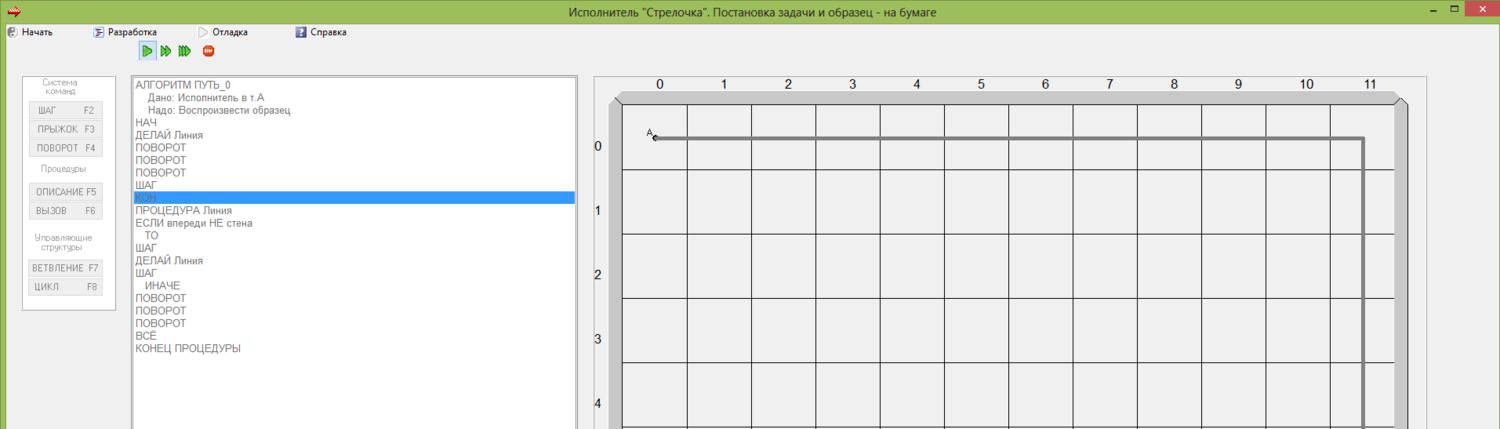Select 'ЕСЛИ впереди НЕ стена' line

click(194, 223)
